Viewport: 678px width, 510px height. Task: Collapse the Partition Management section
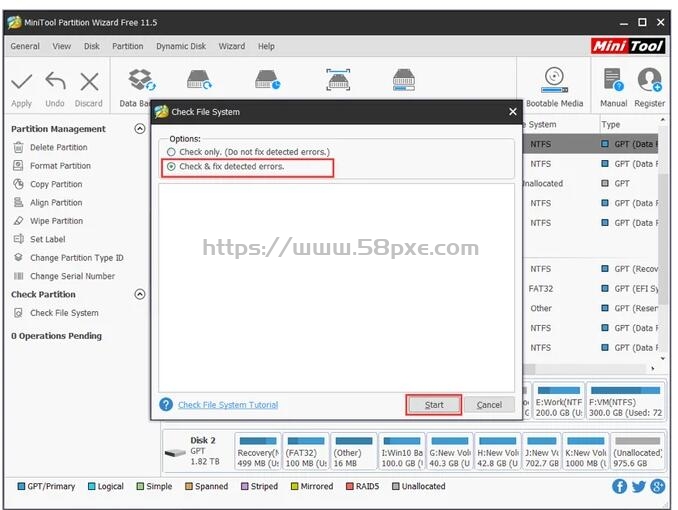(140, 128)
